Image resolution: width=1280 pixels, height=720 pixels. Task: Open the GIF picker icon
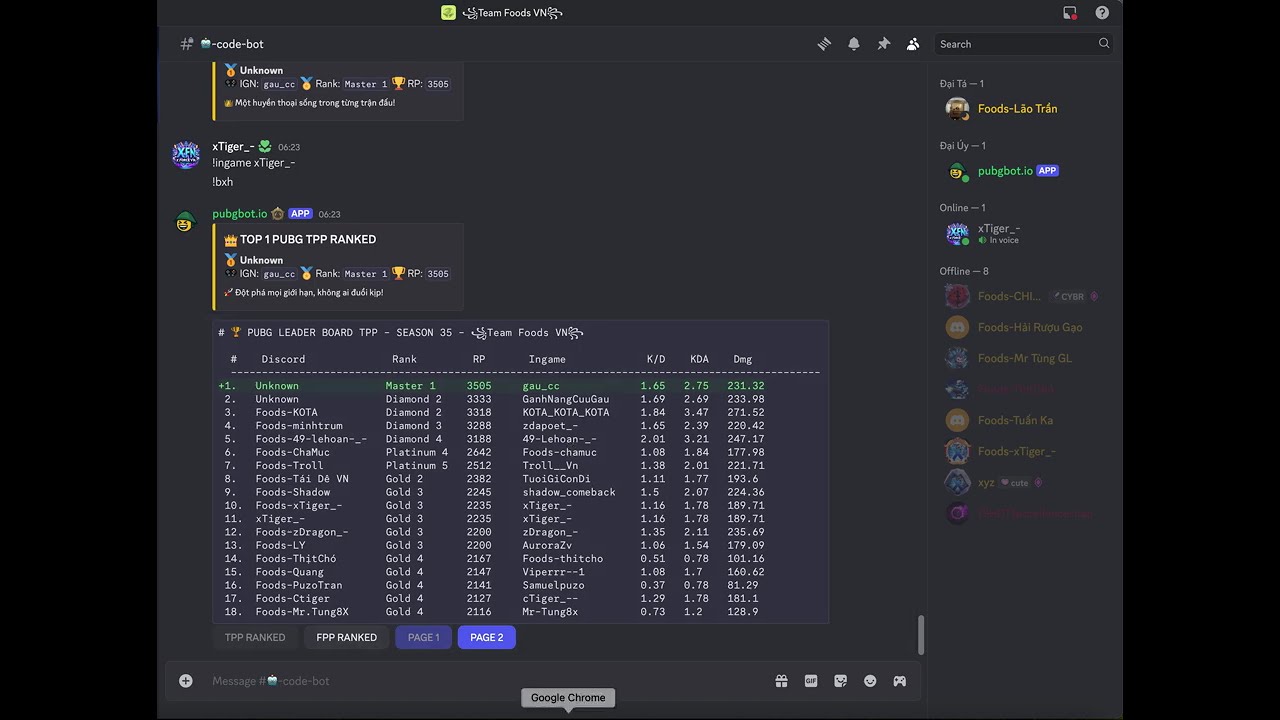(x=811, y=681)
